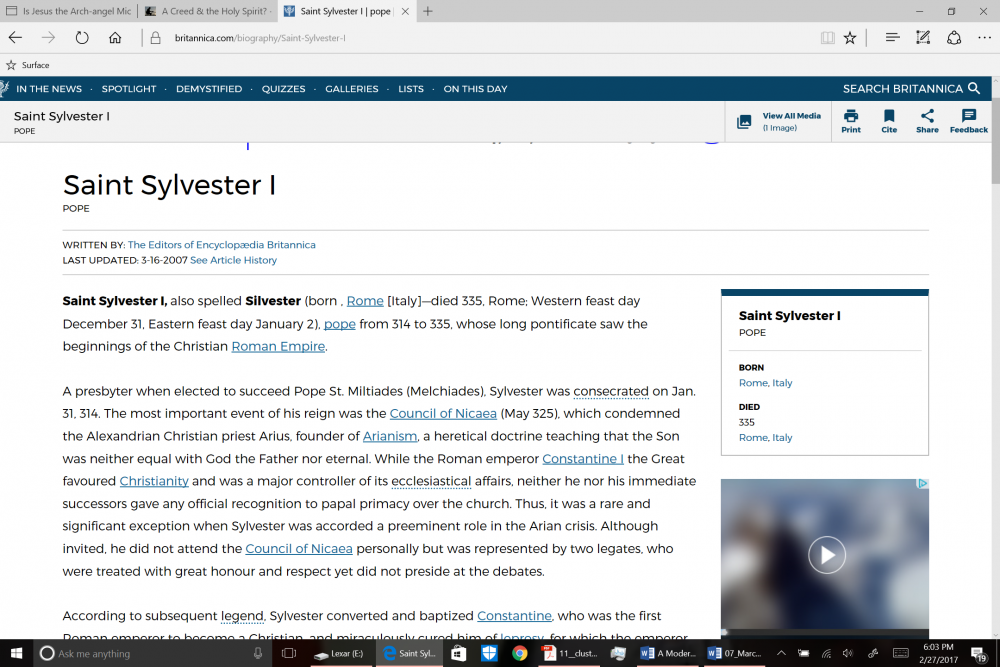
Task: Open the Constantine I link
Action: [x=583, y=459]
